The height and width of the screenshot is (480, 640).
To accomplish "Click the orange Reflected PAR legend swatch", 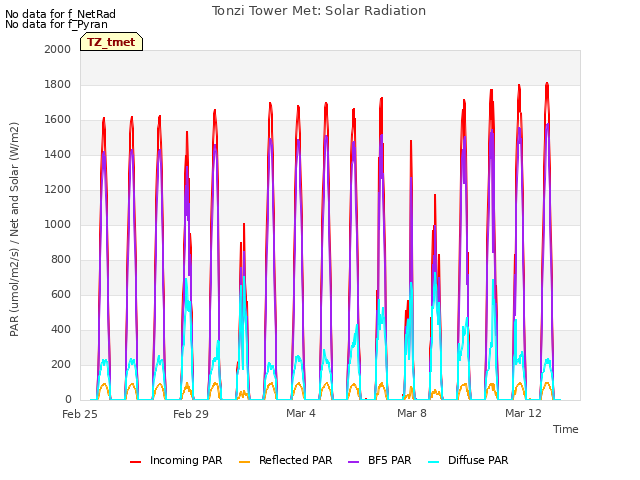I will [244, 461].
